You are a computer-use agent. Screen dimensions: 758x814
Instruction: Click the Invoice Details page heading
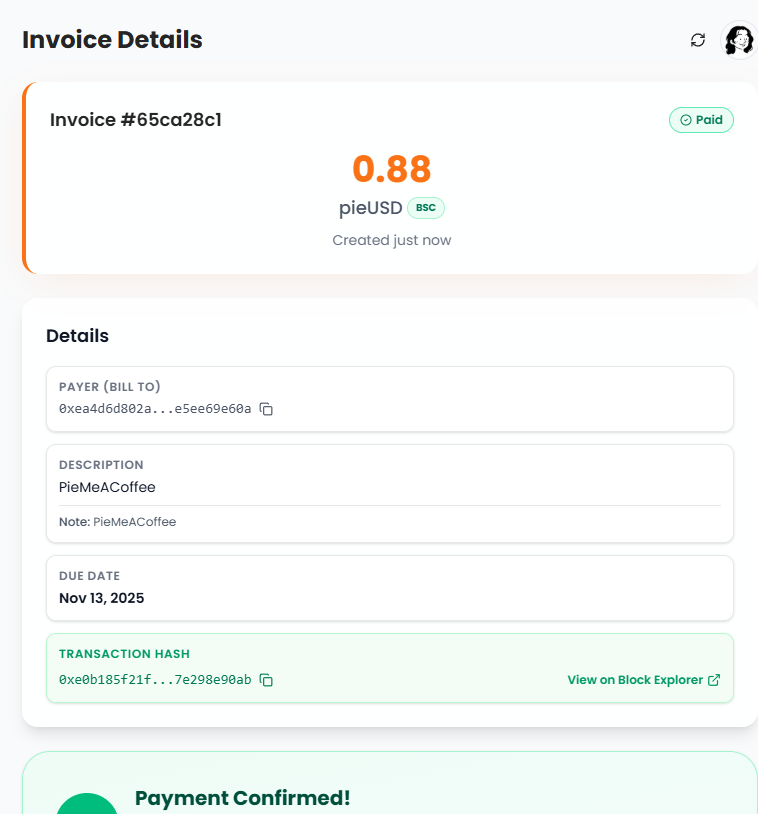pyautogui.click(x=112, y=40)
